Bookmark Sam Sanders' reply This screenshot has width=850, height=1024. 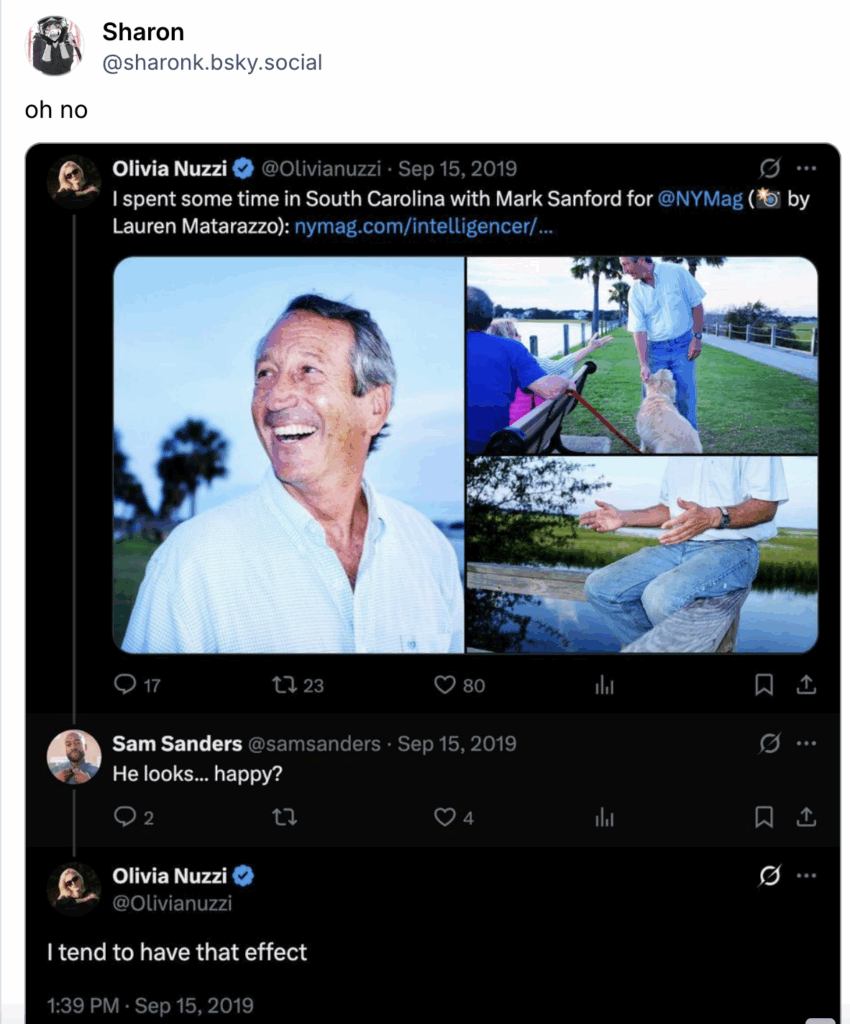(x=764, y=817)
